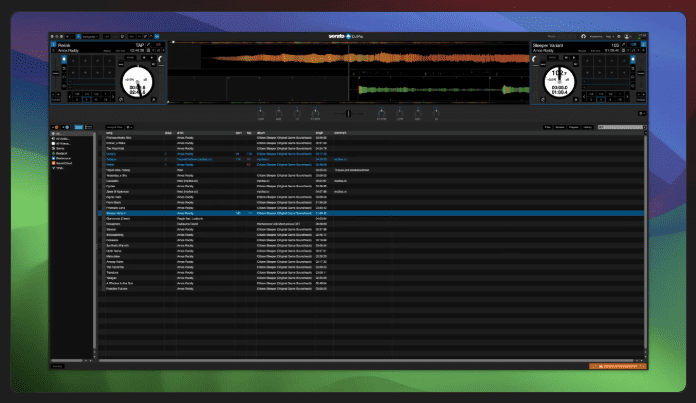Viewport: 696px width, 403px height.
Task: Select TIDAL in the library sidebar
Action: (x=60, y=168)
